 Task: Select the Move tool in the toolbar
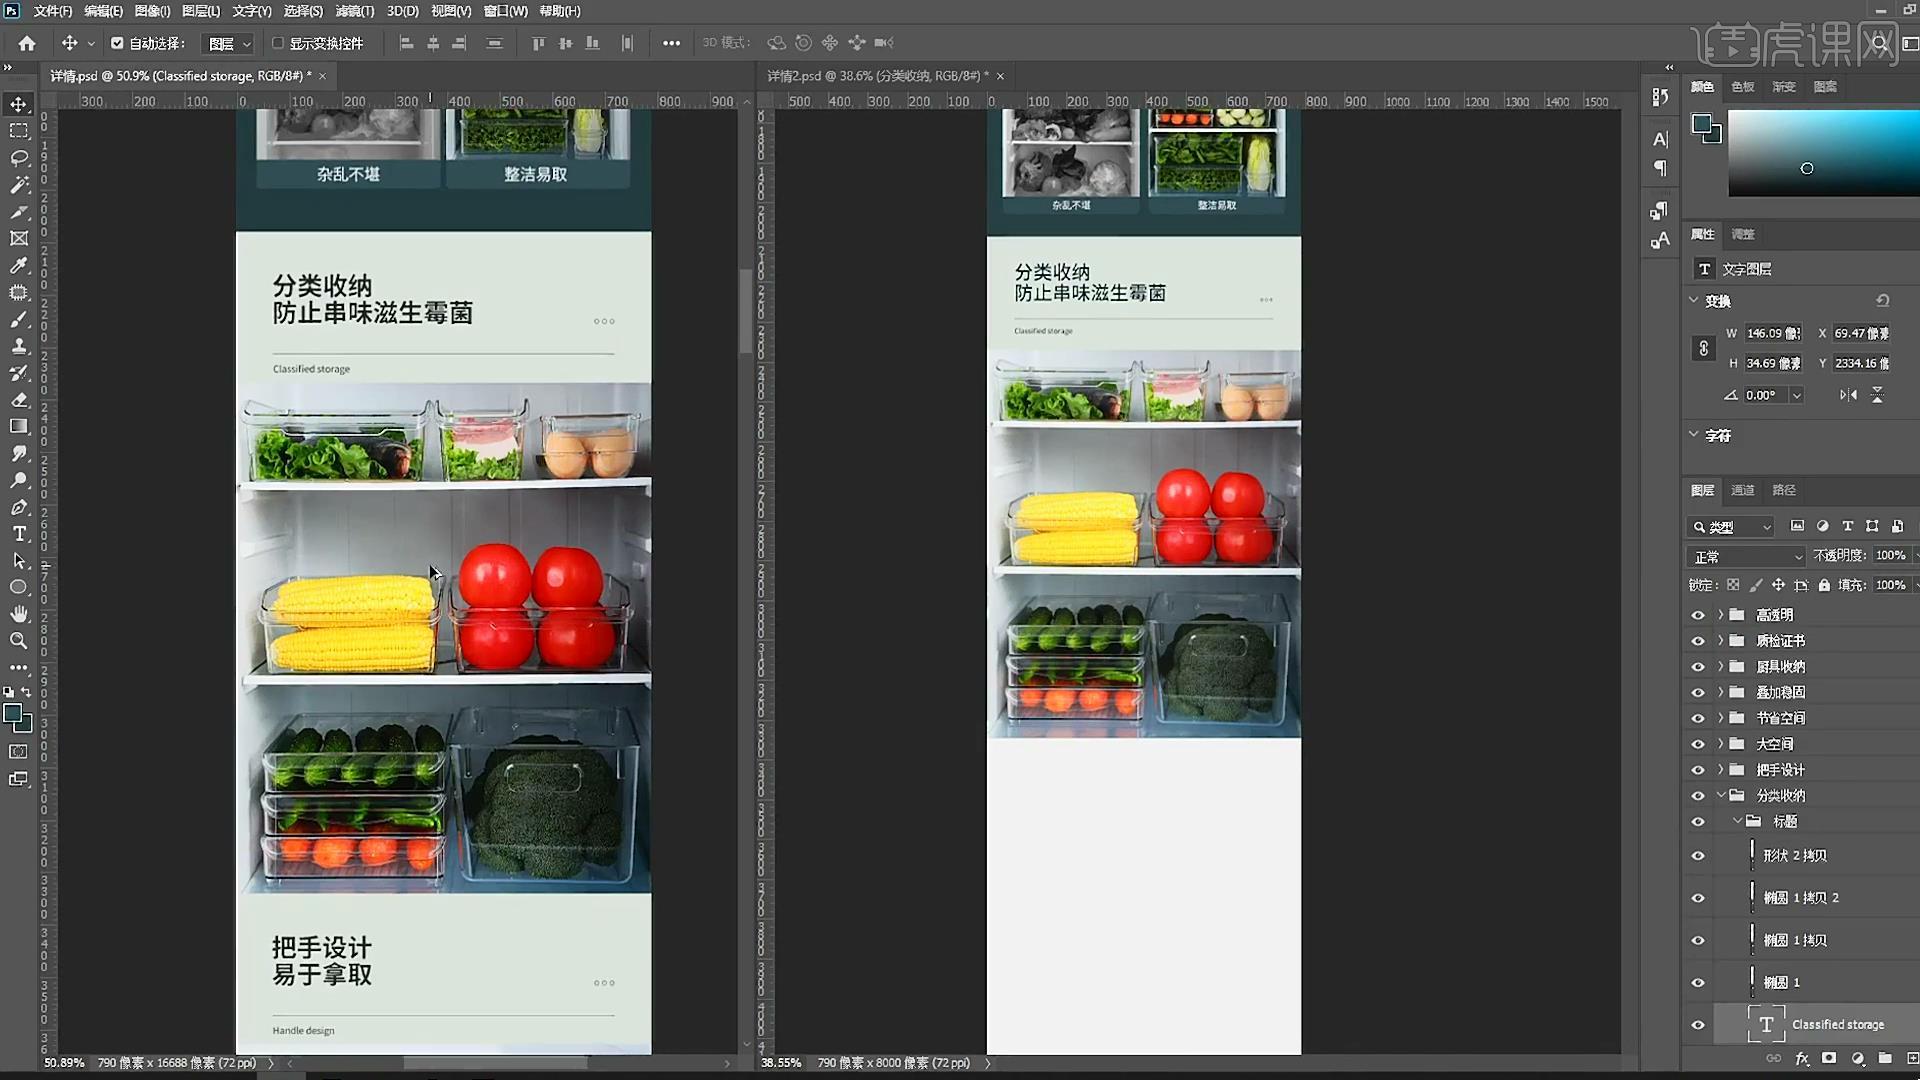(x=19, y=104)
